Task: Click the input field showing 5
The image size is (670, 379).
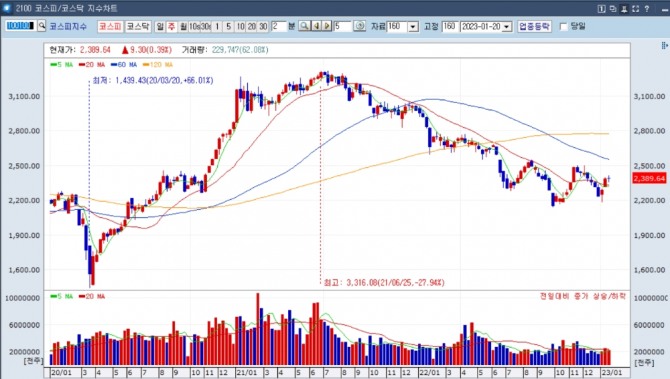Action: [343, 26]
